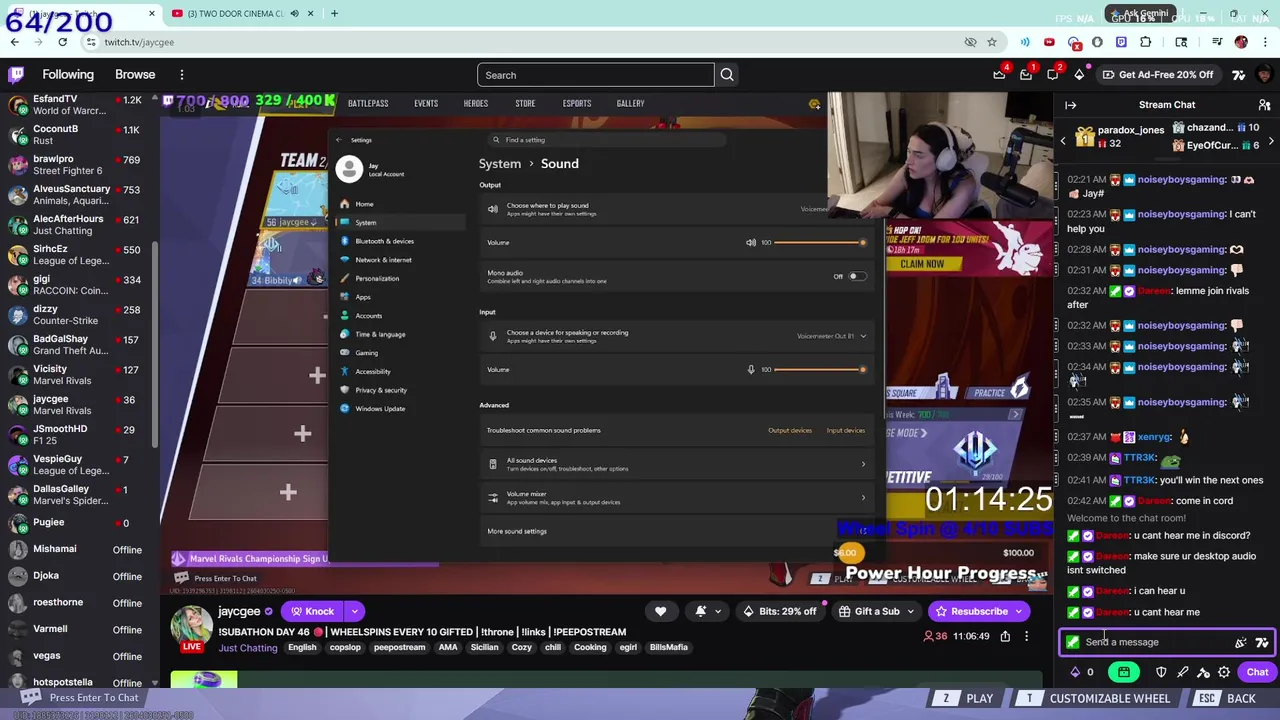Open the Browse tab
The image size is (1280, 720).
coord(135,75)
